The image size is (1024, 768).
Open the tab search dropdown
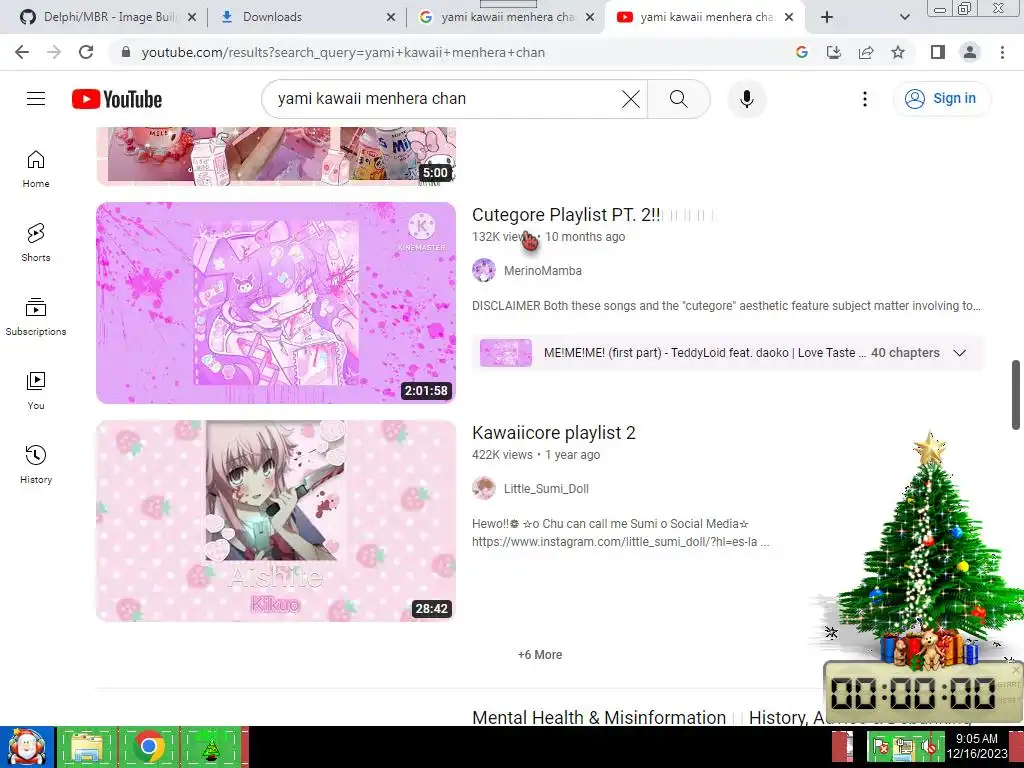click(904, 17)
